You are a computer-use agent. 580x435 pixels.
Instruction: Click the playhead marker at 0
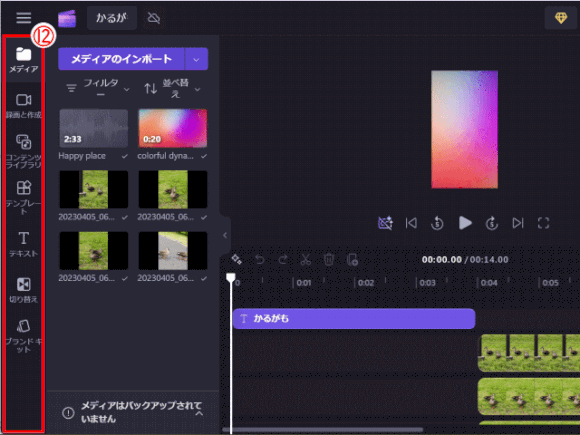tap(231, 278)
